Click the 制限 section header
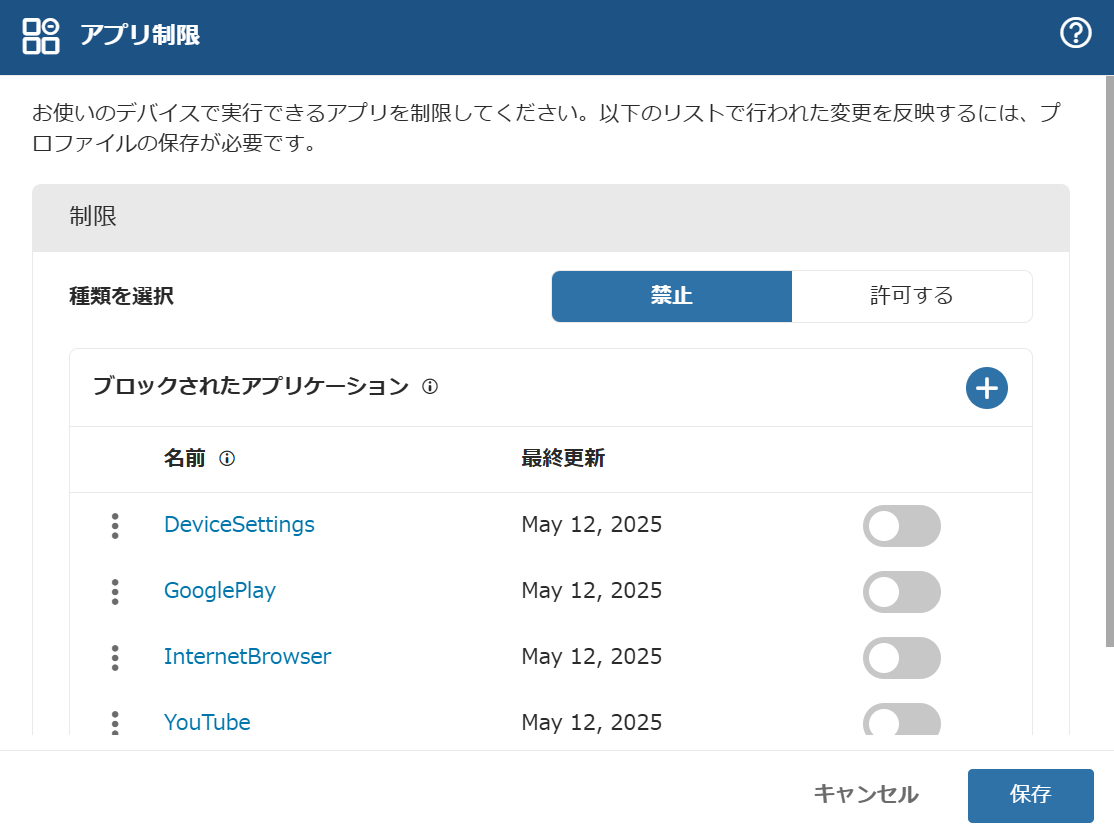Image resolution: width=1114 pixels, height=834 pixels. pos(551,218)
